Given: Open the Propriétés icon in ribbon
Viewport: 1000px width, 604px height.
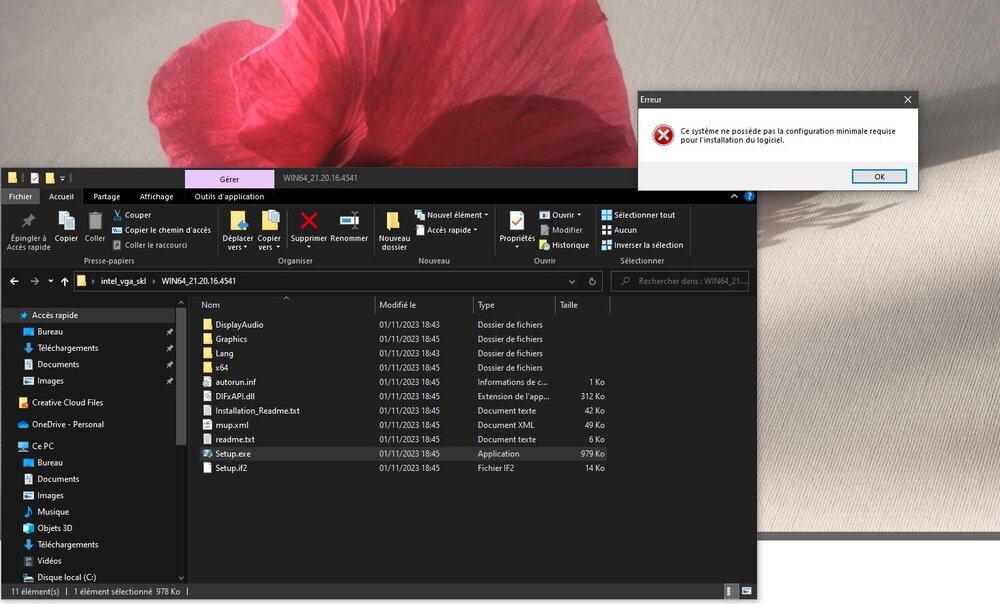Looking at the screenshot, I should pos(517,221).
